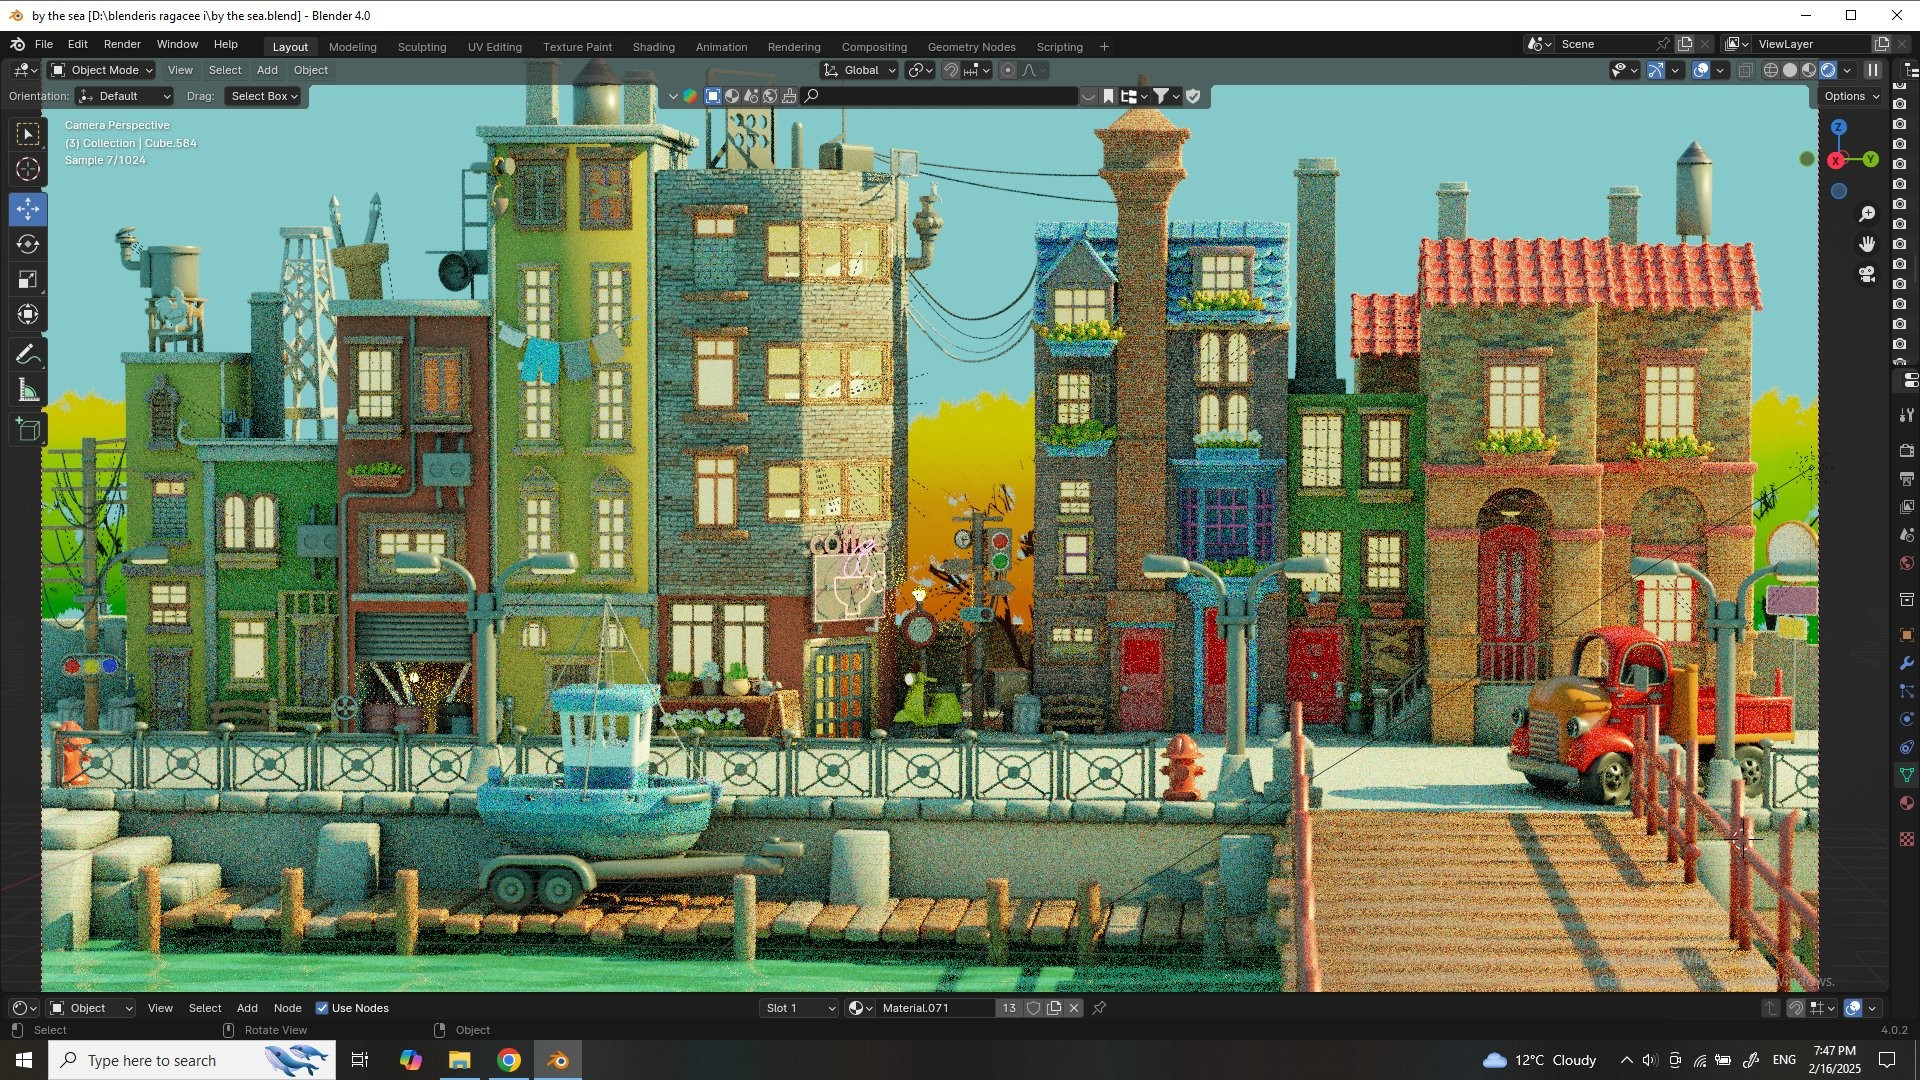Open the Global transform orientation dropdown

pos(859,70)
